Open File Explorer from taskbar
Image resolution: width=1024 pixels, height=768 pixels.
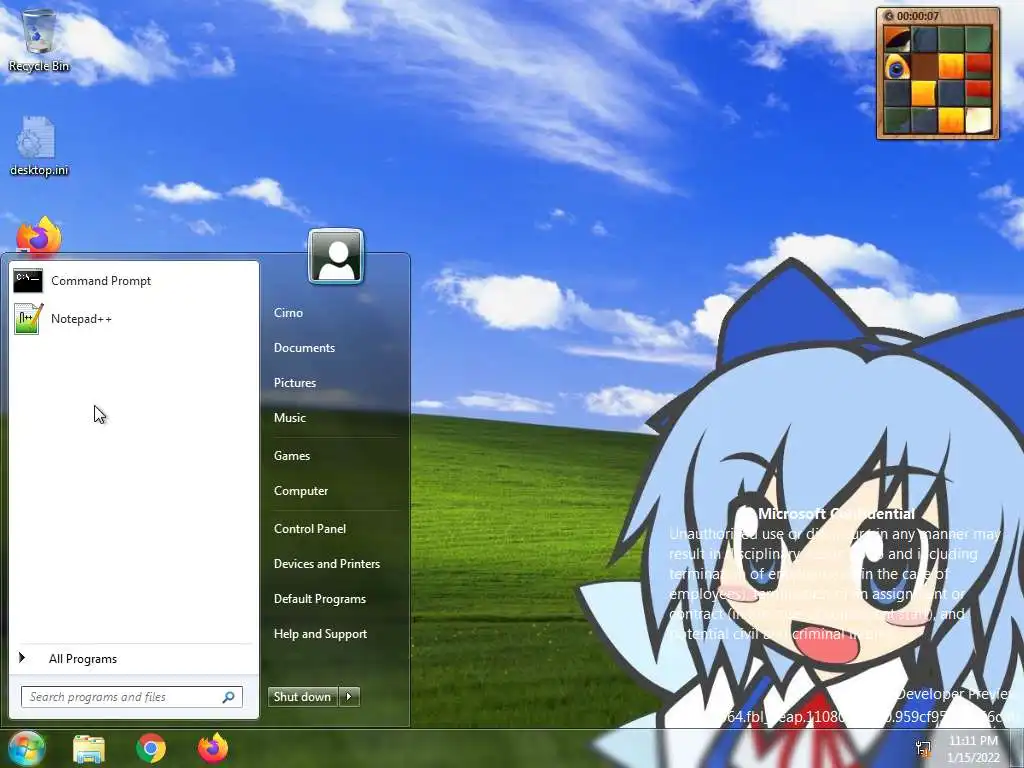click(x=89, y=748)
